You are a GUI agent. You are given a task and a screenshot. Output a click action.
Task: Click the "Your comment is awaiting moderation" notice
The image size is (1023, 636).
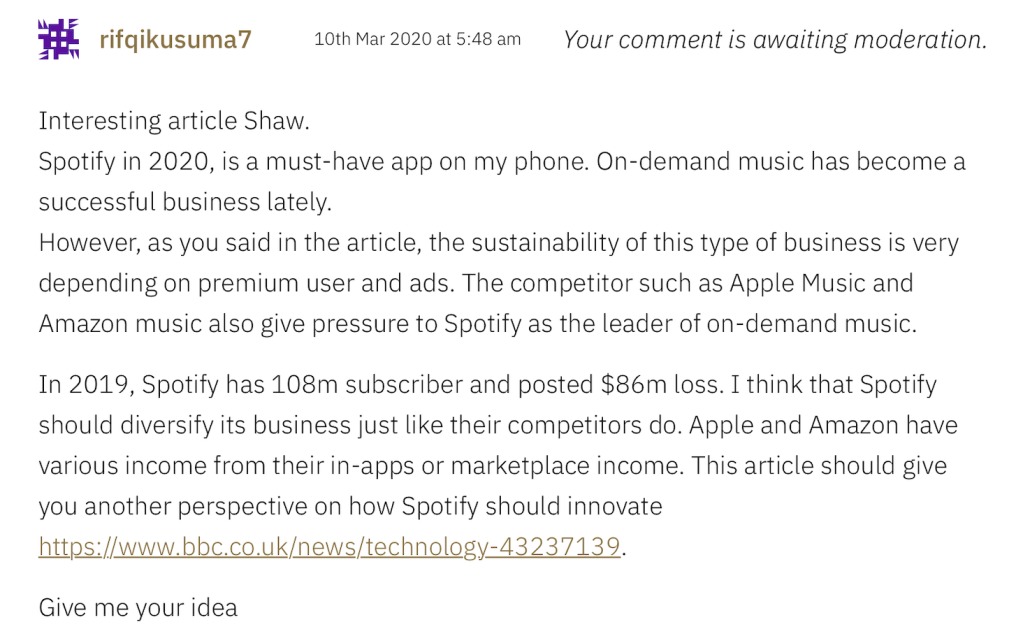[775, 40]
